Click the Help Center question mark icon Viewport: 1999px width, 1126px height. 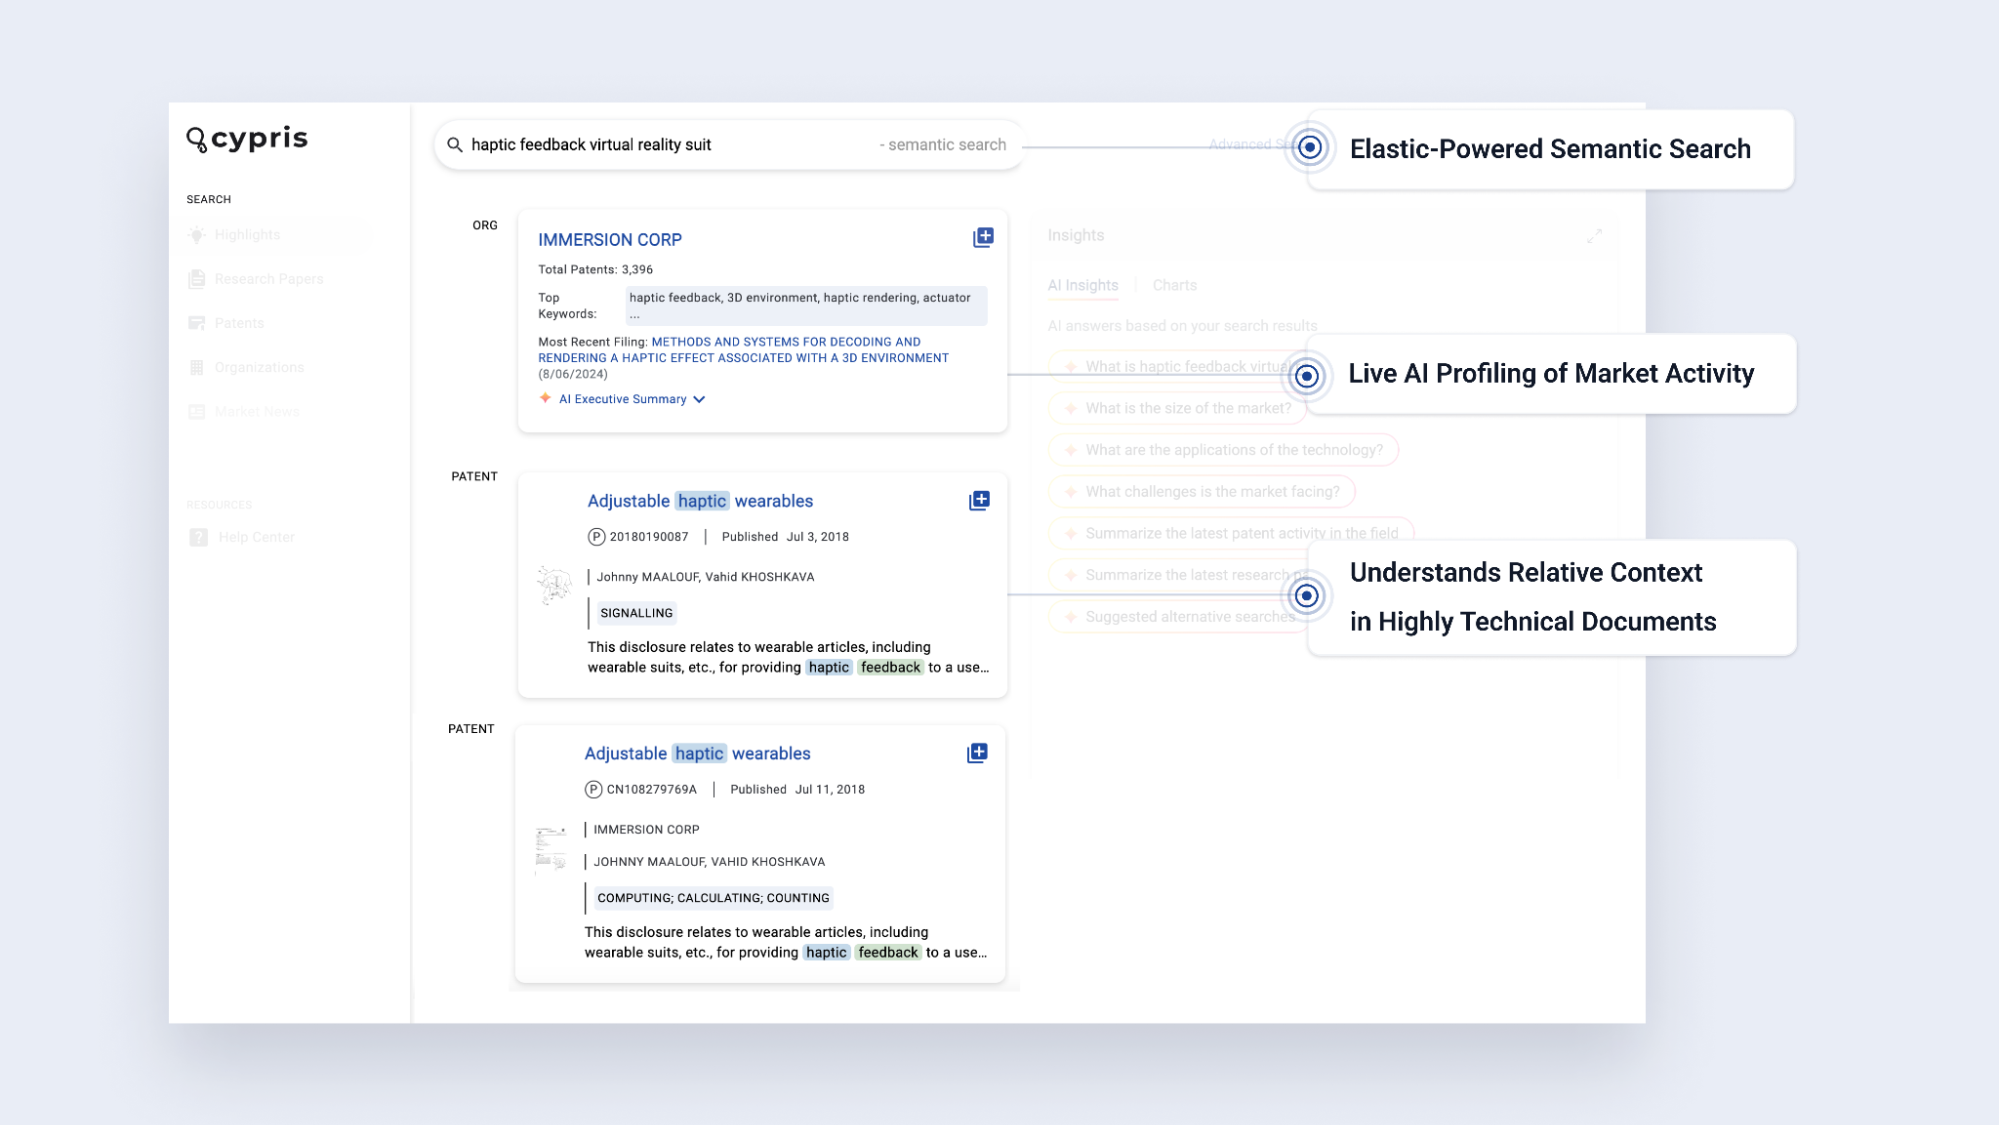tap(198, 537)
